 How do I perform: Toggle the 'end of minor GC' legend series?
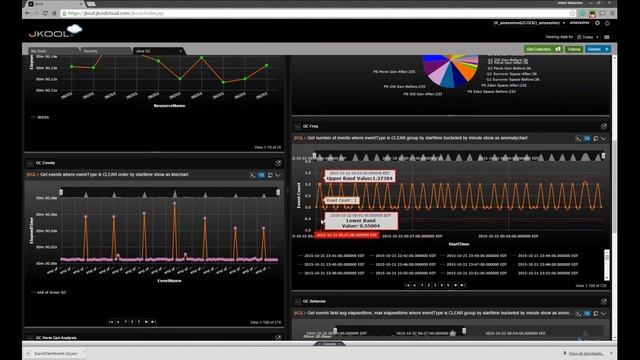click(x=49, y=292)
